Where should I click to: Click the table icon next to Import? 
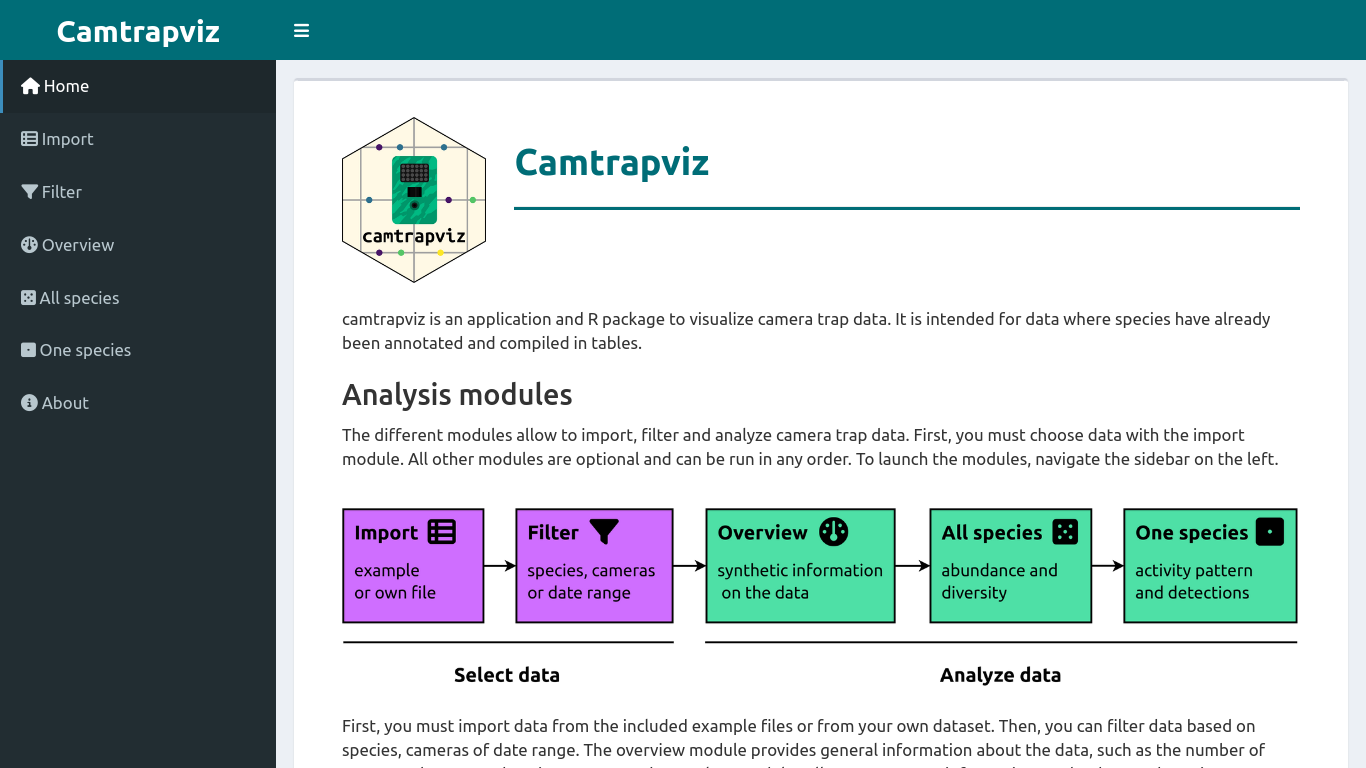point(28,138)
